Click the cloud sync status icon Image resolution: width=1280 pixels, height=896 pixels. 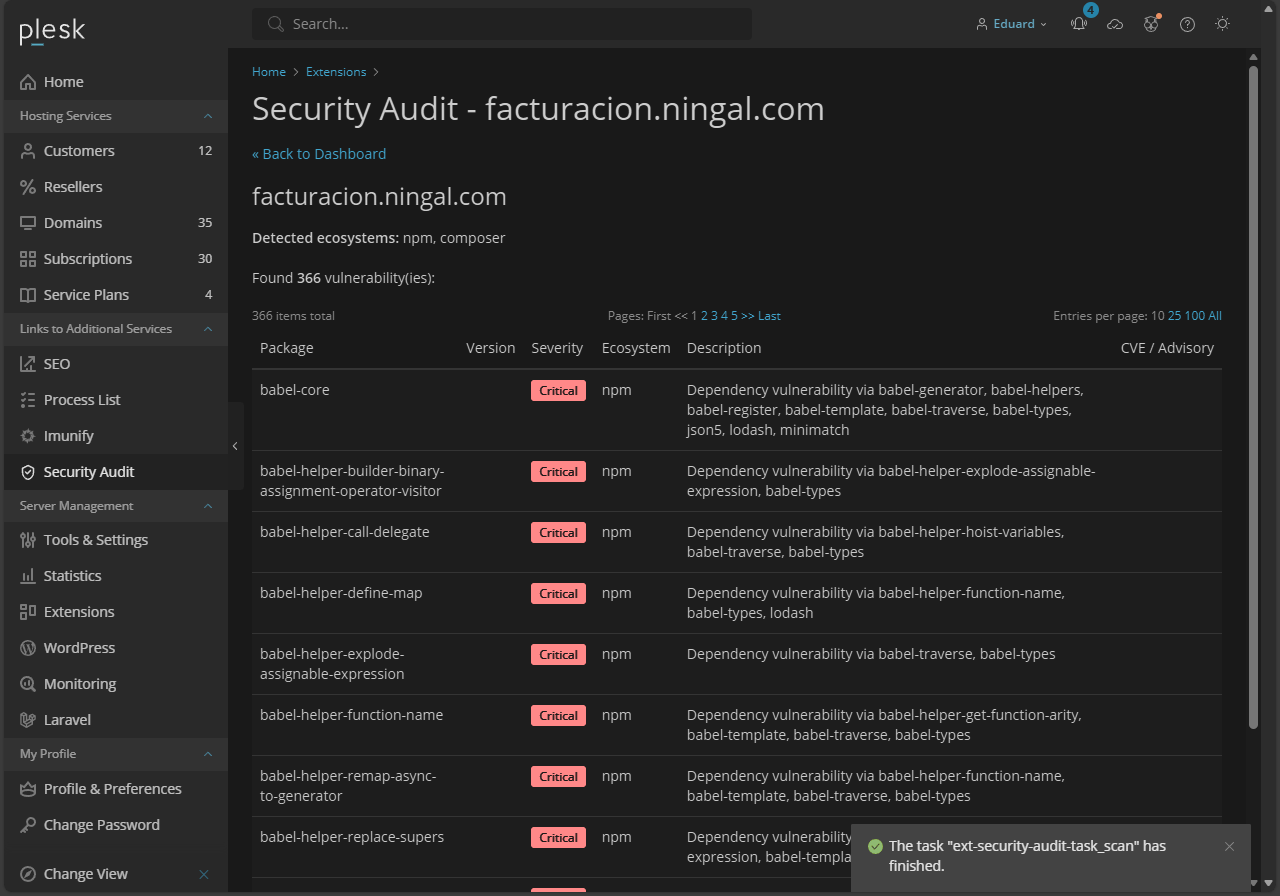coord(1115,23)
